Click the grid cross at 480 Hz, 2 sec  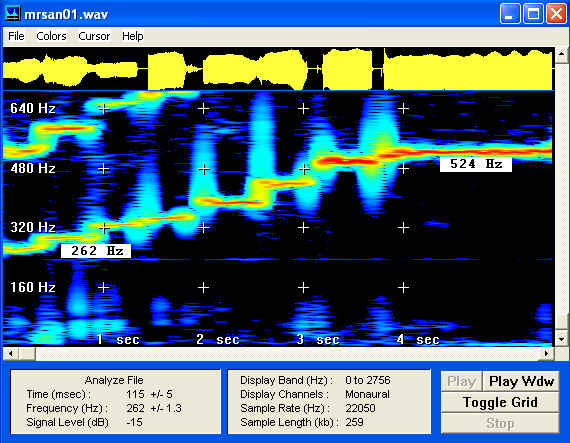(204, 169)
